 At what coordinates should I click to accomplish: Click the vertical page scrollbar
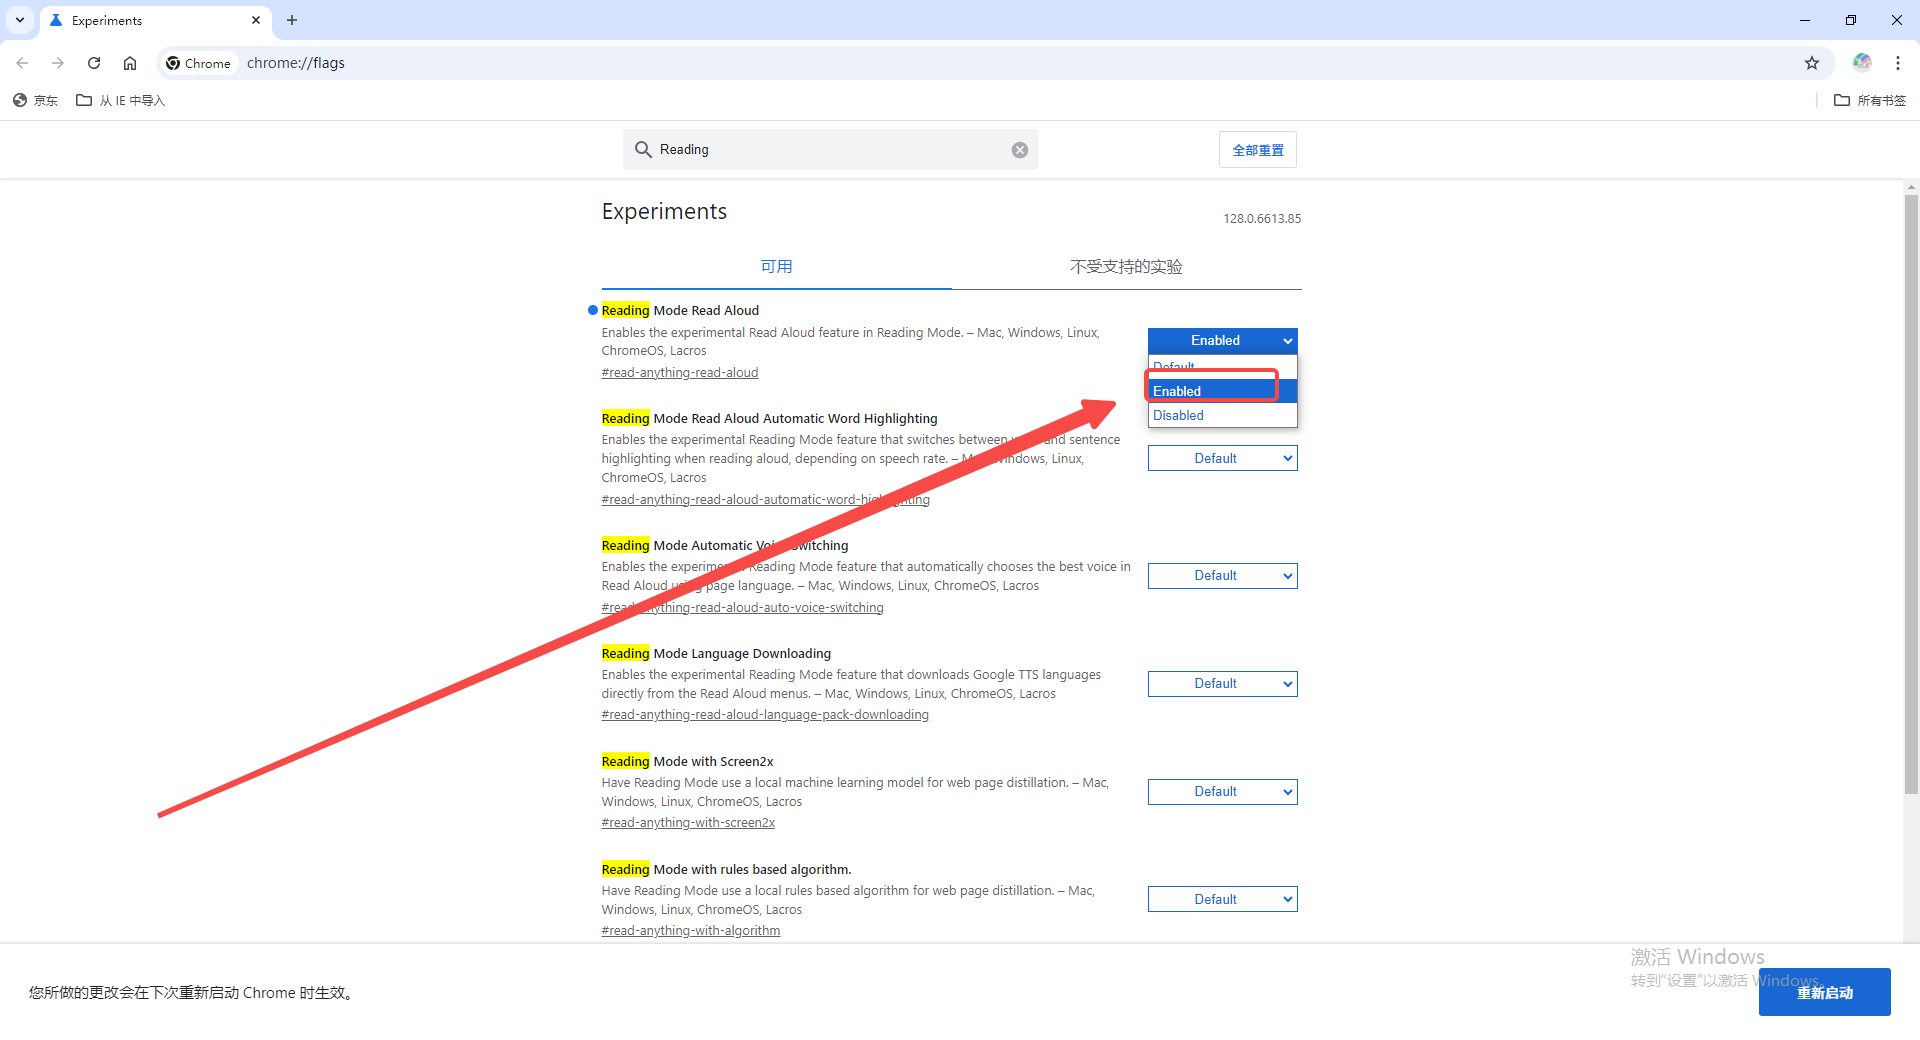1911,495
